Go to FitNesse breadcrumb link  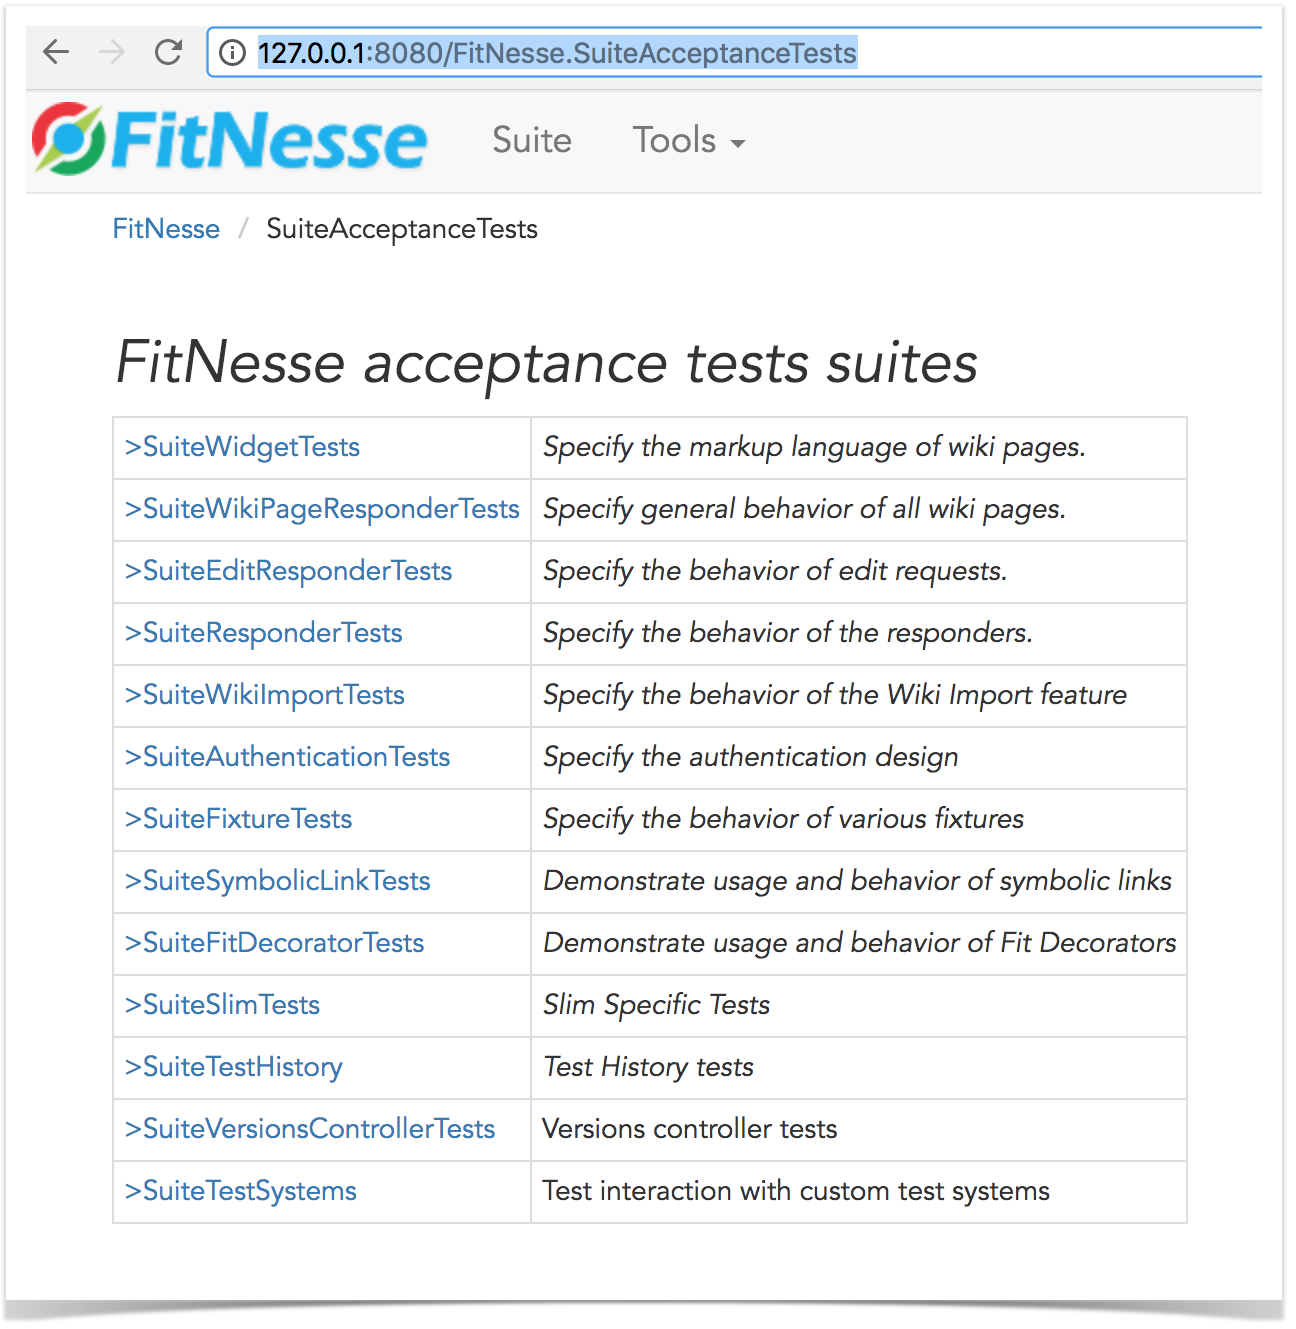166,229
